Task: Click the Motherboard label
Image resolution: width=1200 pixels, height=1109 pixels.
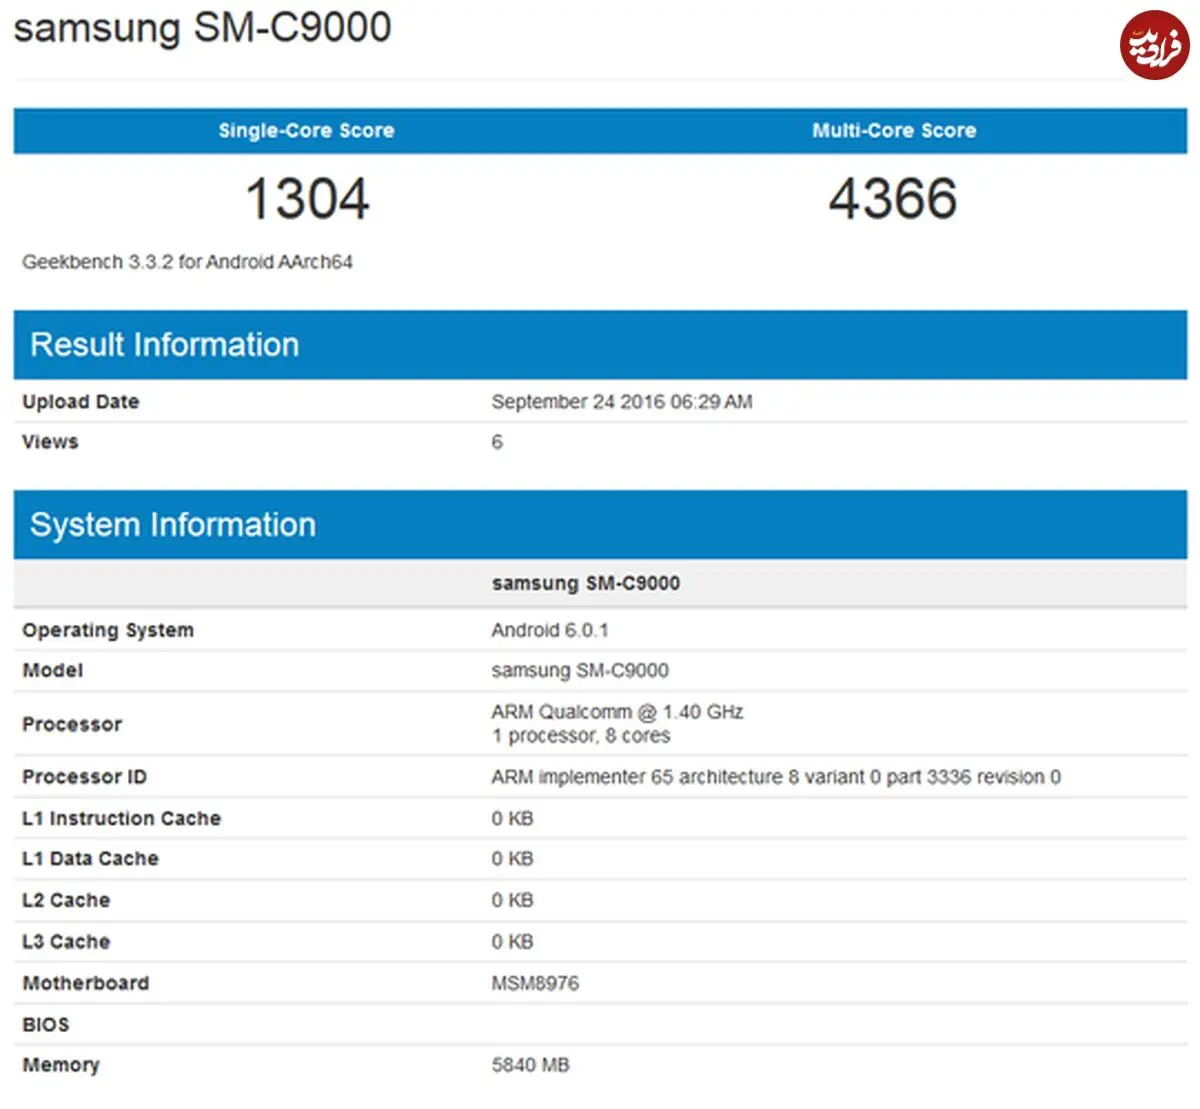Action: point(86,983)
